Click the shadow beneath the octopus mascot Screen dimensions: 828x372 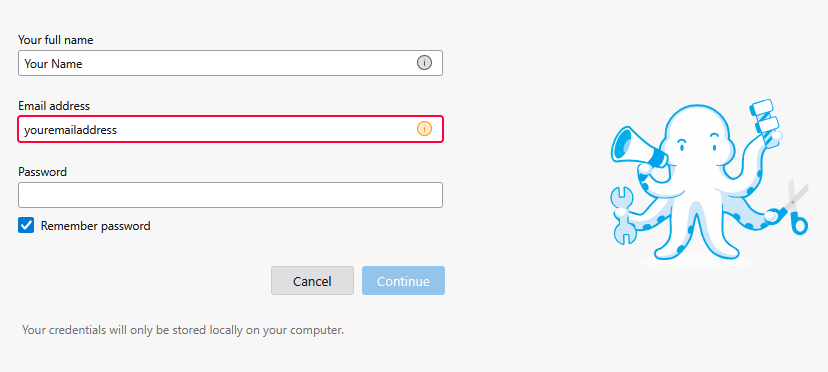pos(697,262)
